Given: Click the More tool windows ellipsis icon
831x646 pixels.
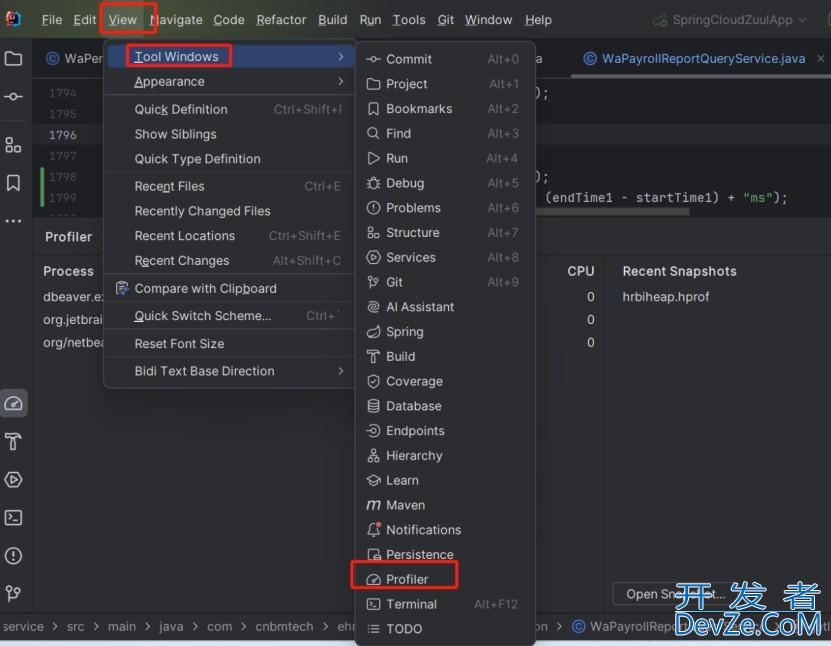Looking at the screenshot, I should 13,221.
